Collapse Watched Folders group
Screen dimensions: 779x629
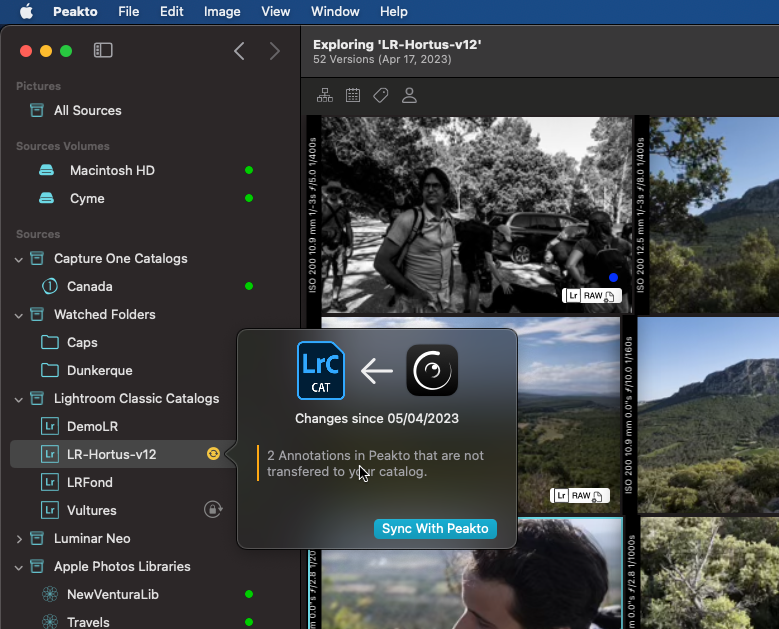19,315
